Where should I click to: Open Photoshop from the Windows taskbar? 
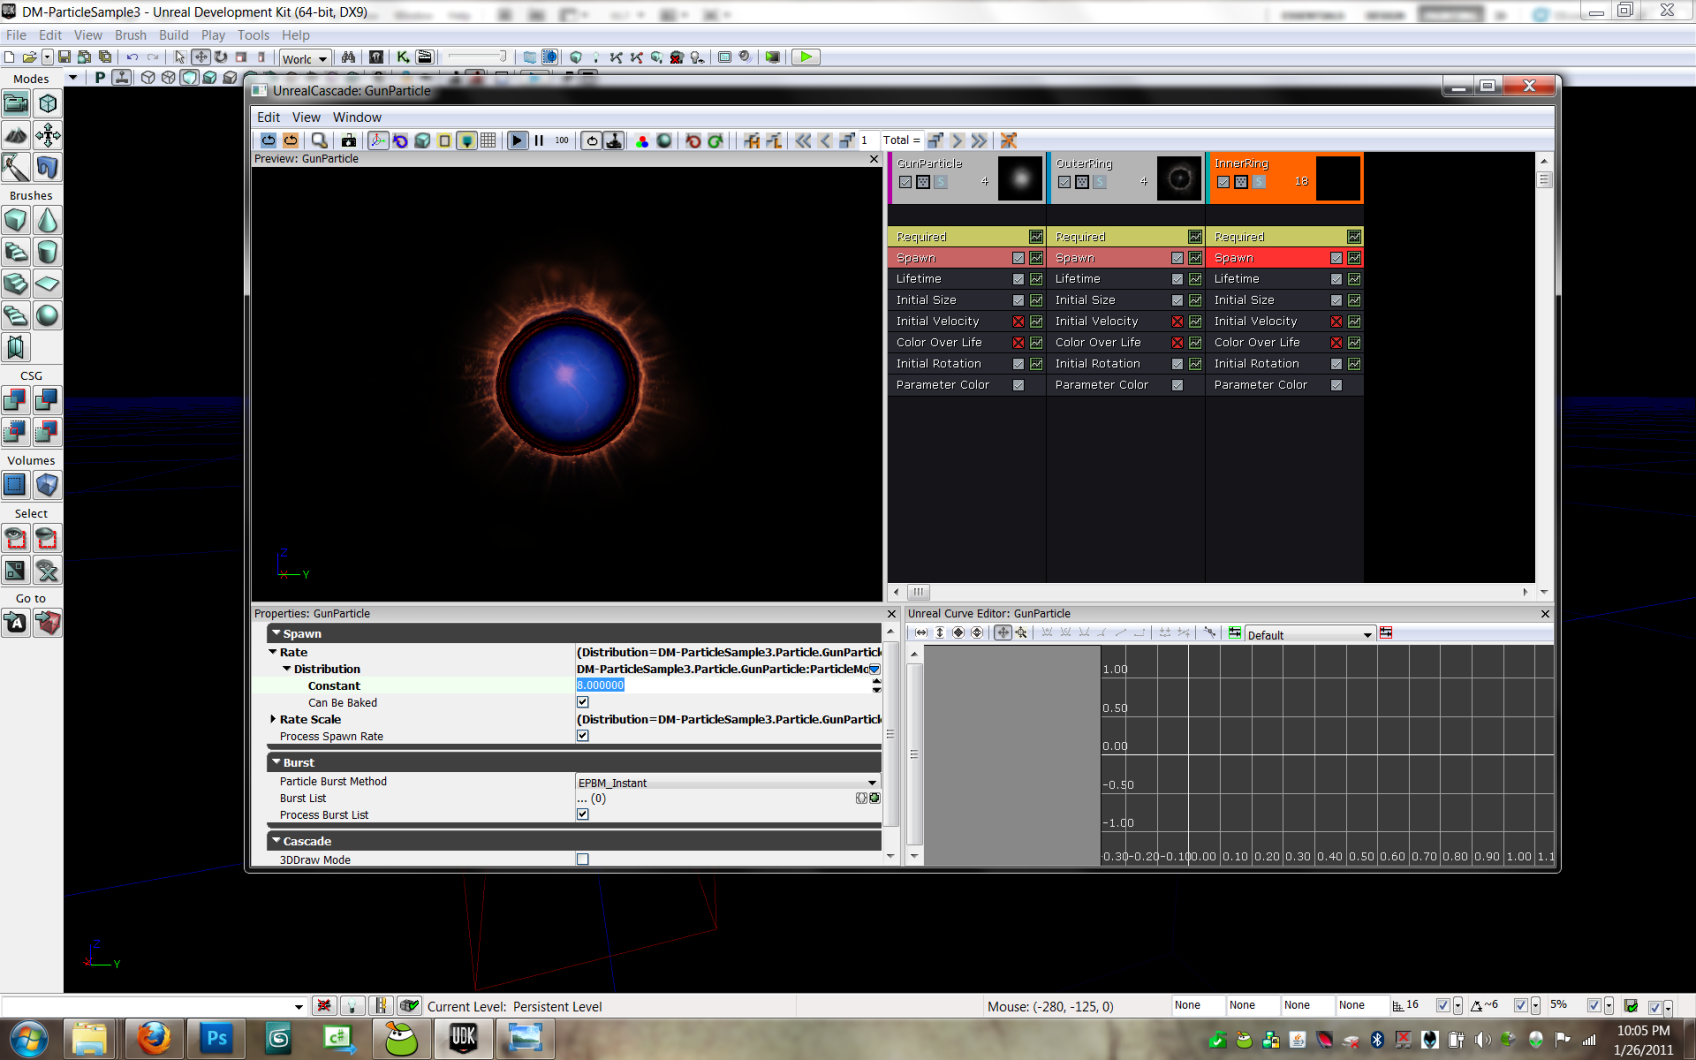216,1039
